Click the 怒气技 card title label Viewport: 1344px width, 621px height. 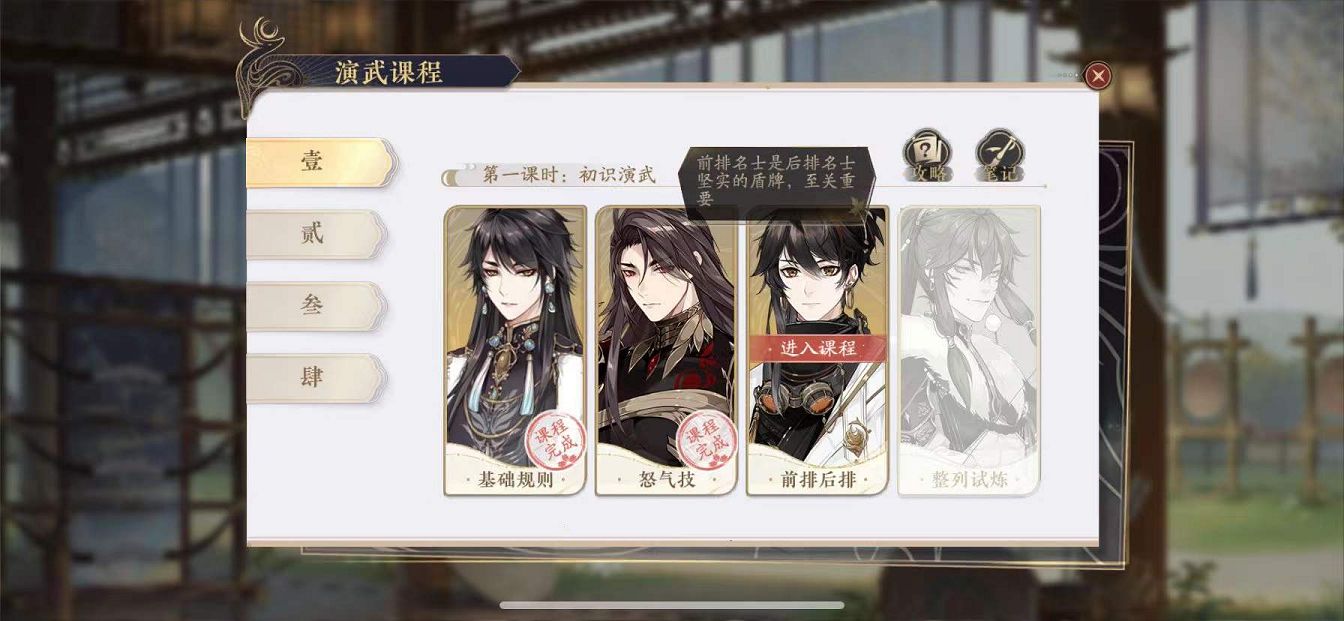coord(667,479)
